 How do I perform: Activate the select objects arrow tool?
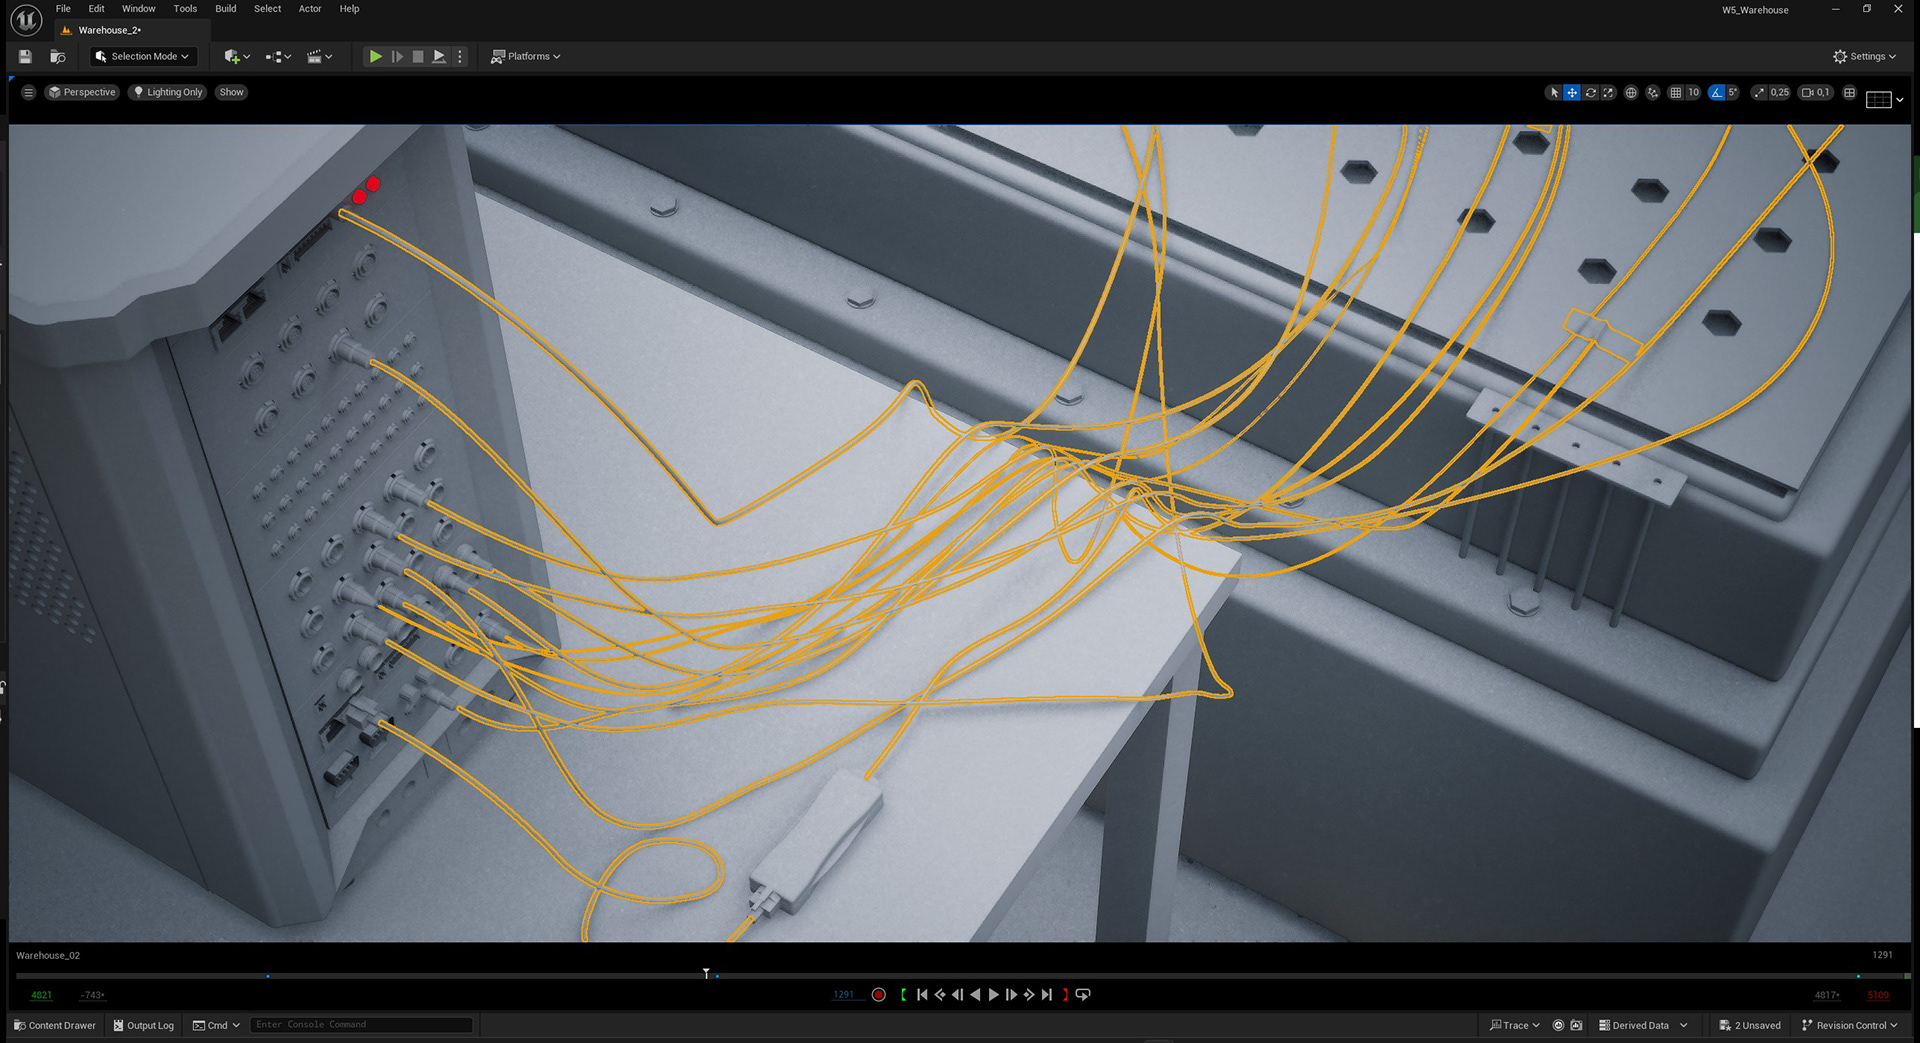1553,93
